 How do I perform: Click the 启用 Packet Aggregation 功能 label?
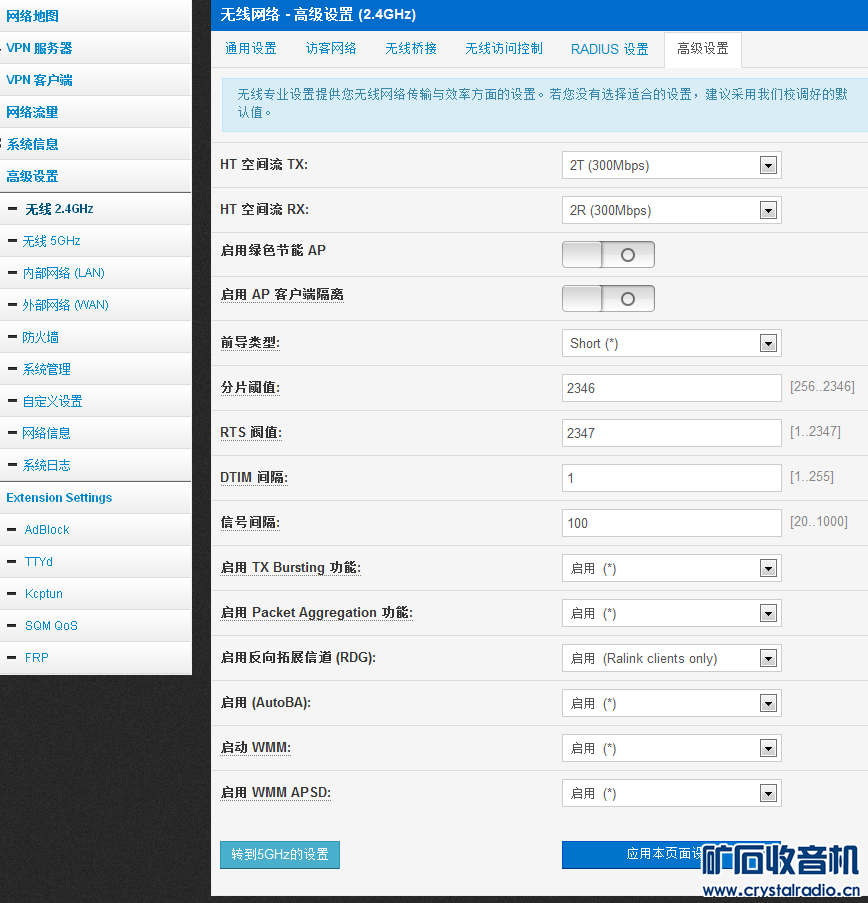click(317, 612)
